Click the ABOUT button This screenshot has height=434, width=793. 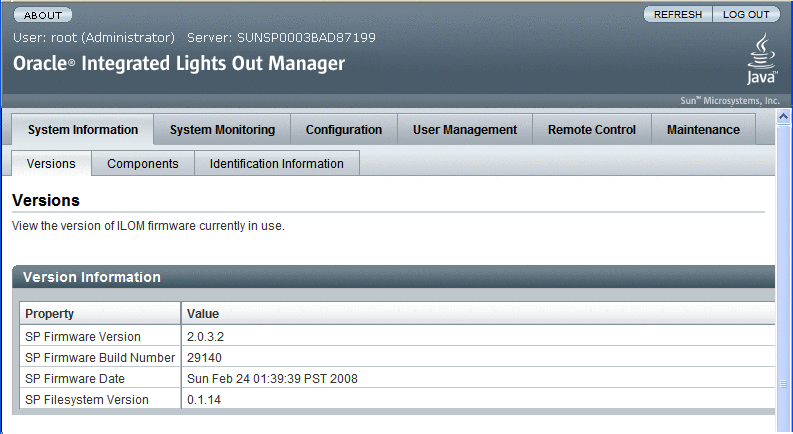(x=43, y=15)
